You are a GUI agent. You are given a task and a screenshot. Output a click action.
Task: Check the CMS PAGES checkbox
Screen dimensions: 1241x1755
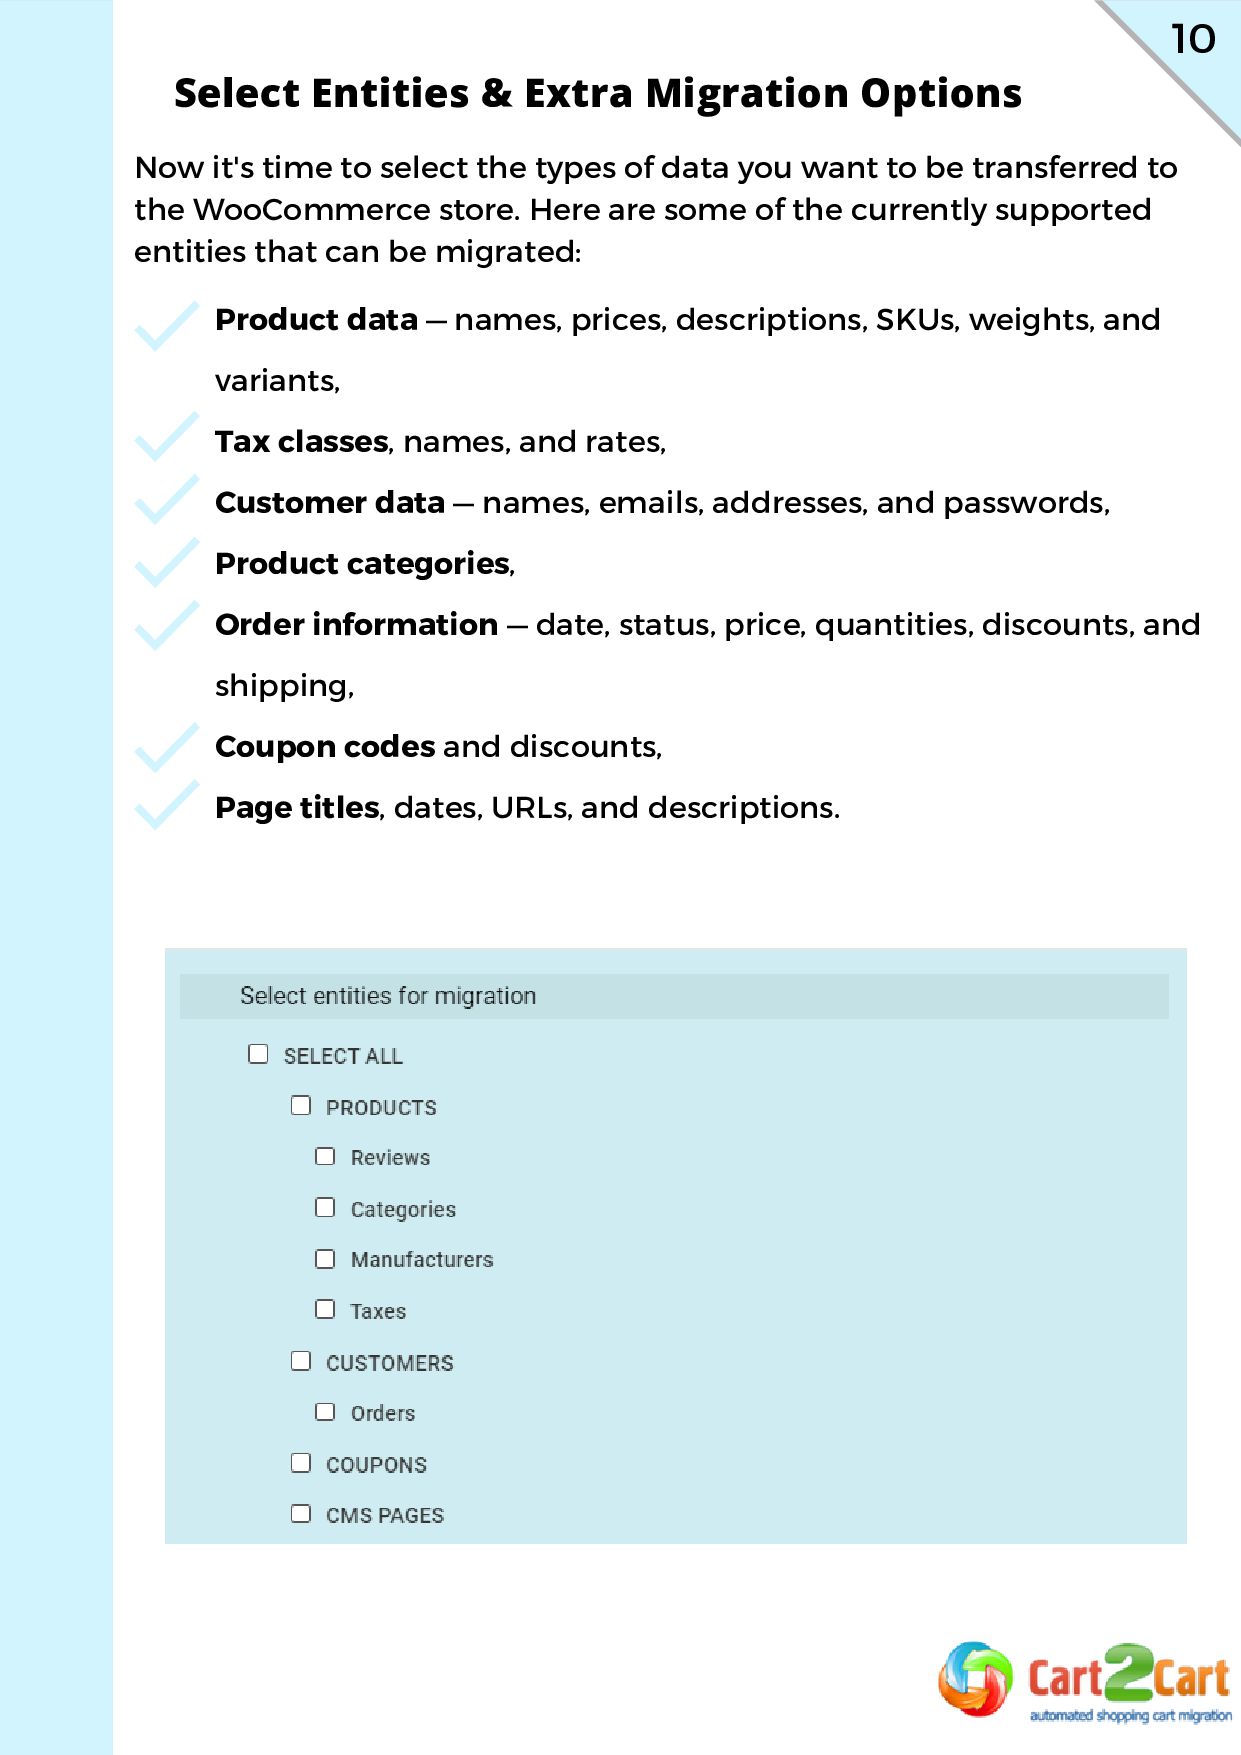coord(301,1513)
